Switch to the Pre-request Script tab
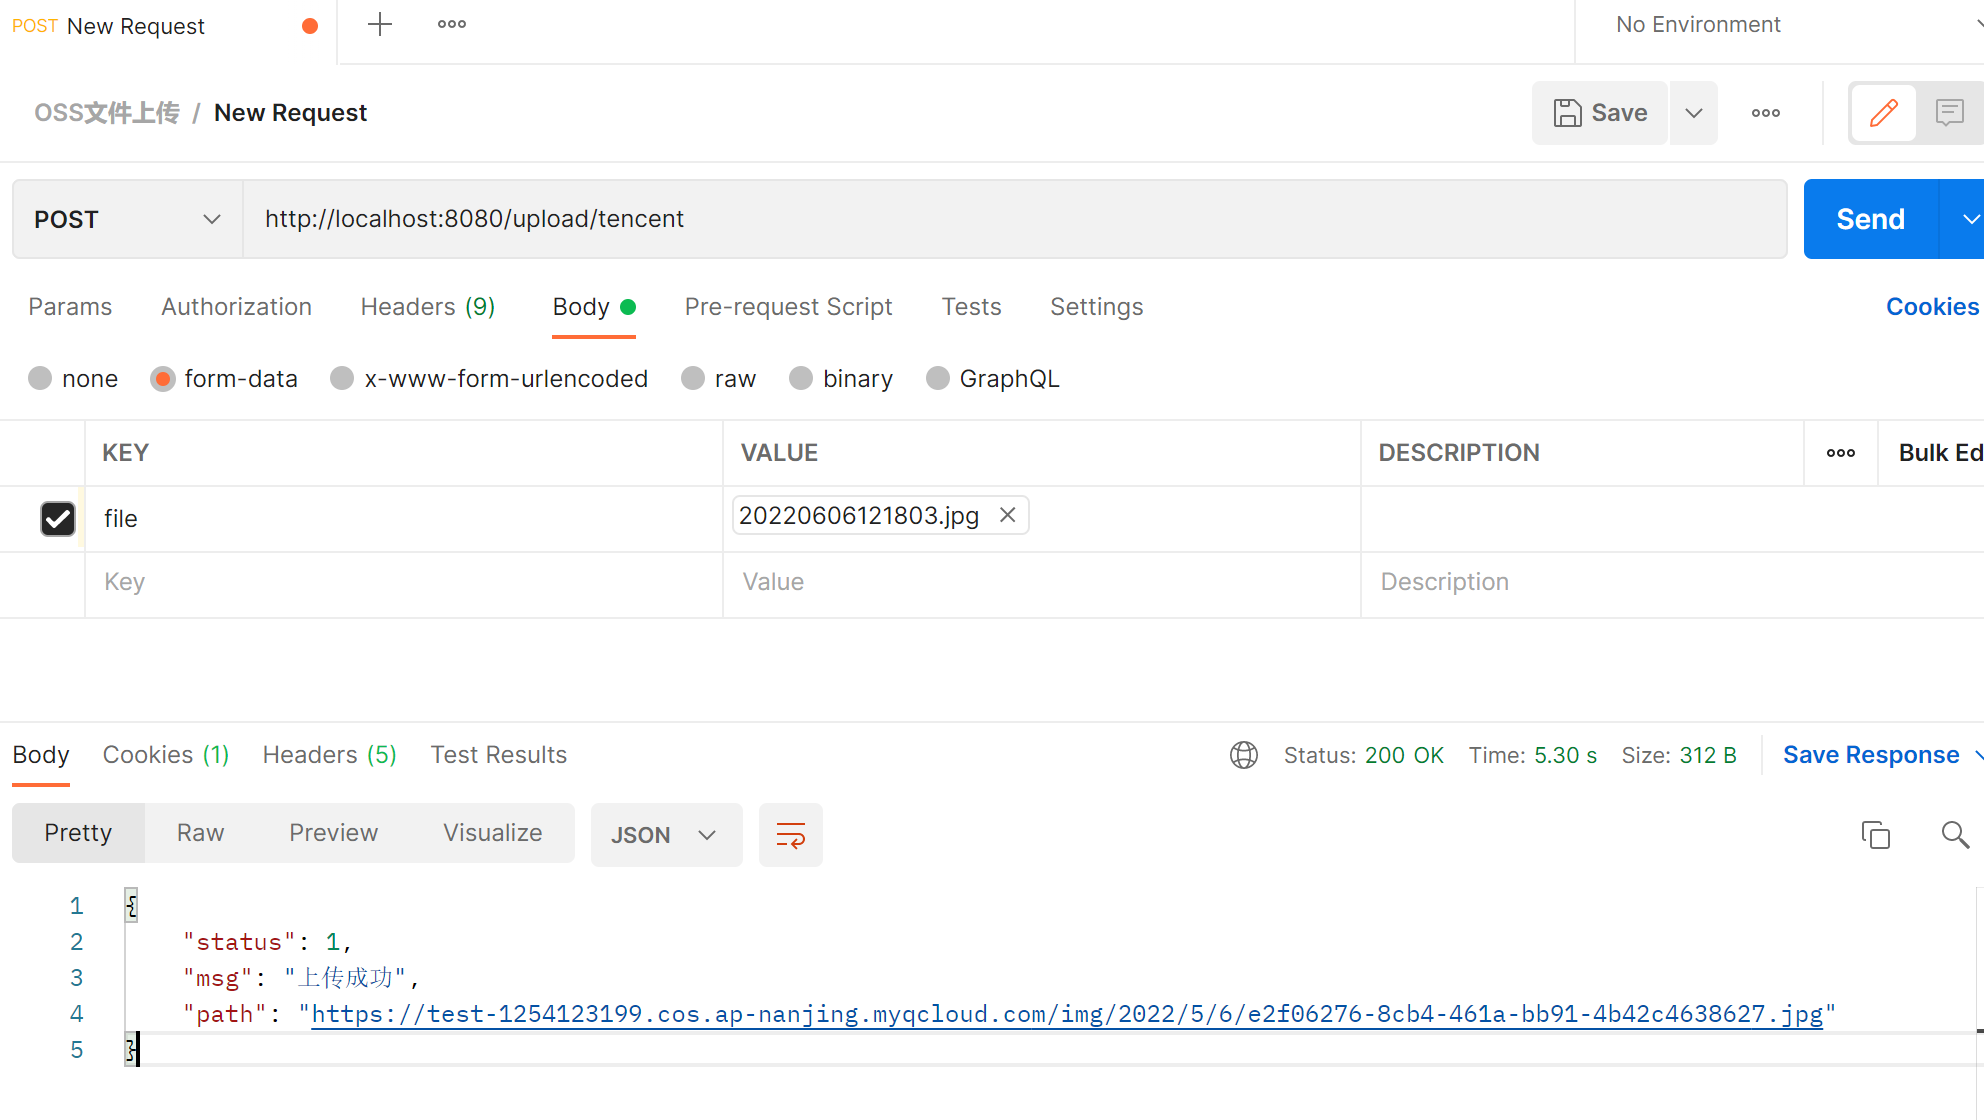Screen dimensions: 1984x1120 pos(788,307)
